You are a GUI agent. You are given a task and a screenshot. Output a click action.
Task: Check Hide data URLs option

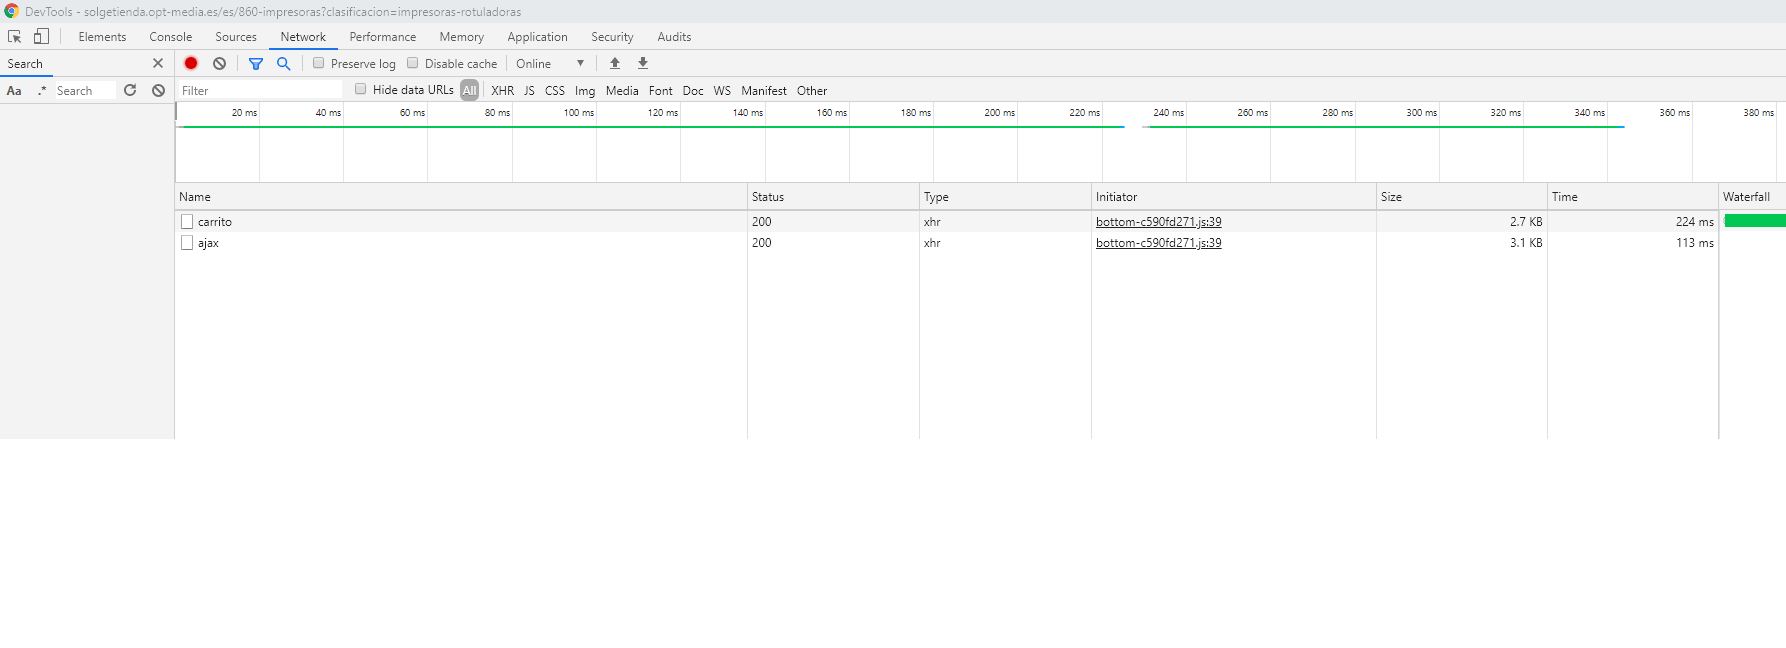(361, 89)
